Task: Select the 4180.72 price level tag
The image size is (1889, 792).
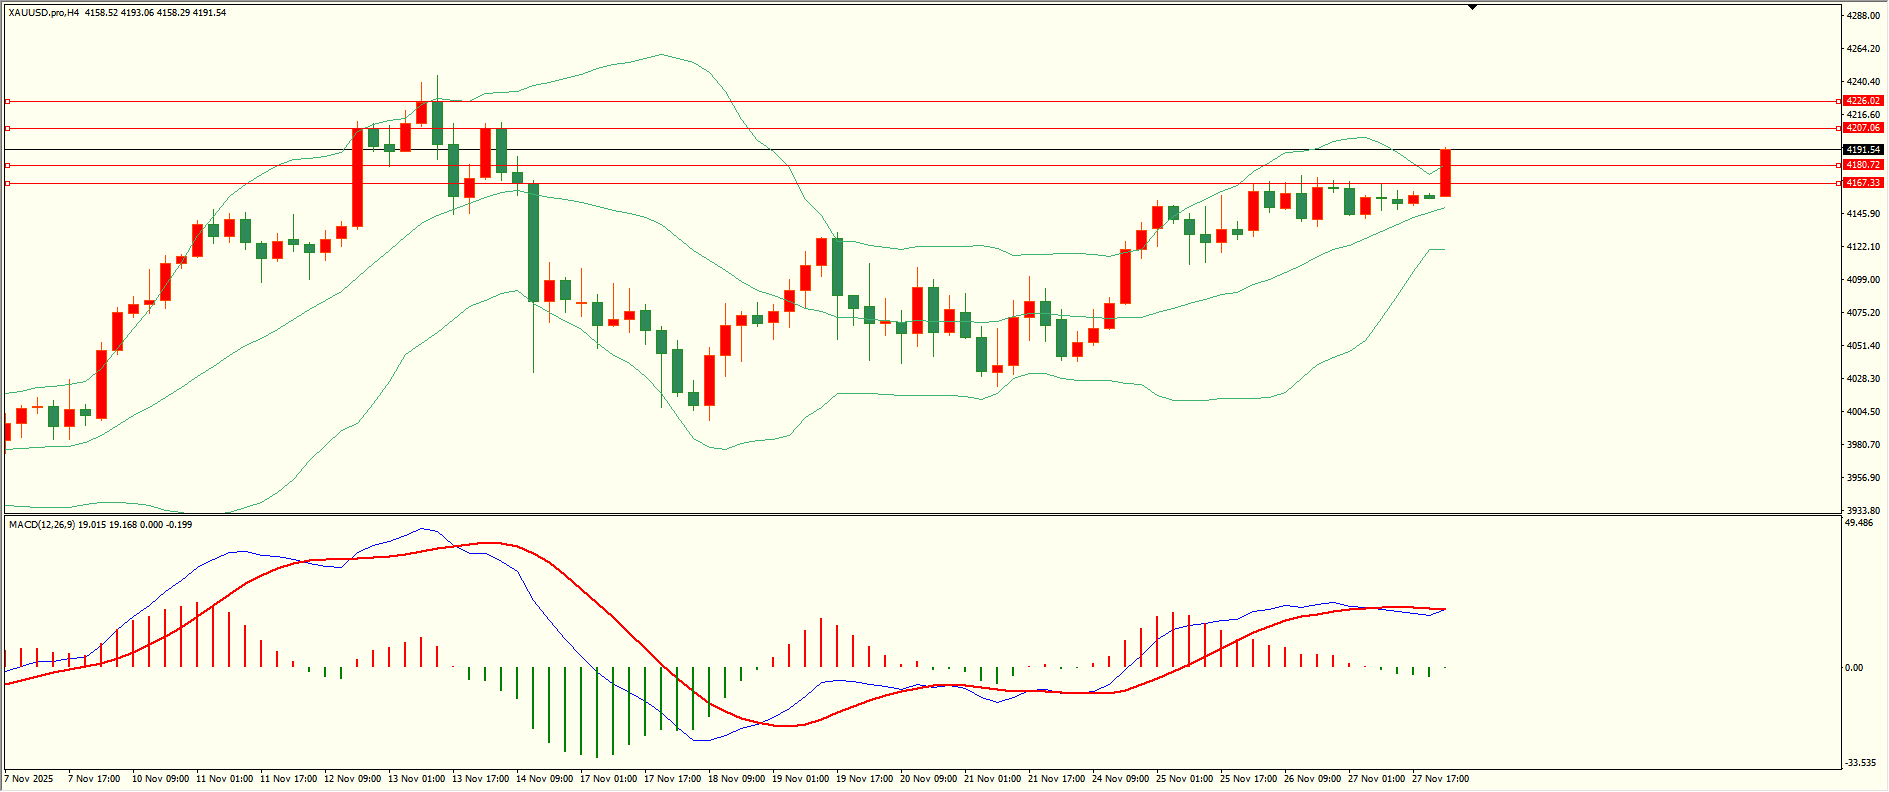Action: [x=1863, y=165]
